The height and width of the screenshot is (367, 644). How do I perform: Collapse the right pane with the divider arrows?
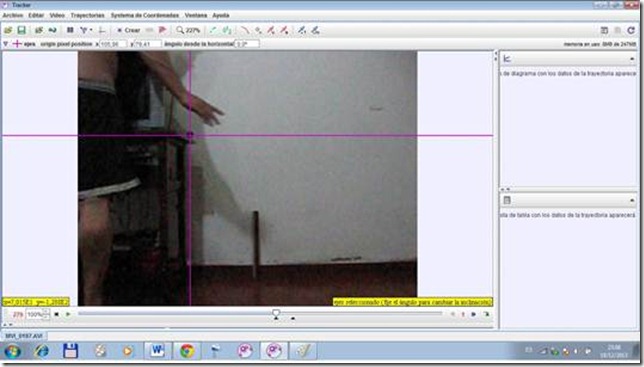[x=495, y=57]
